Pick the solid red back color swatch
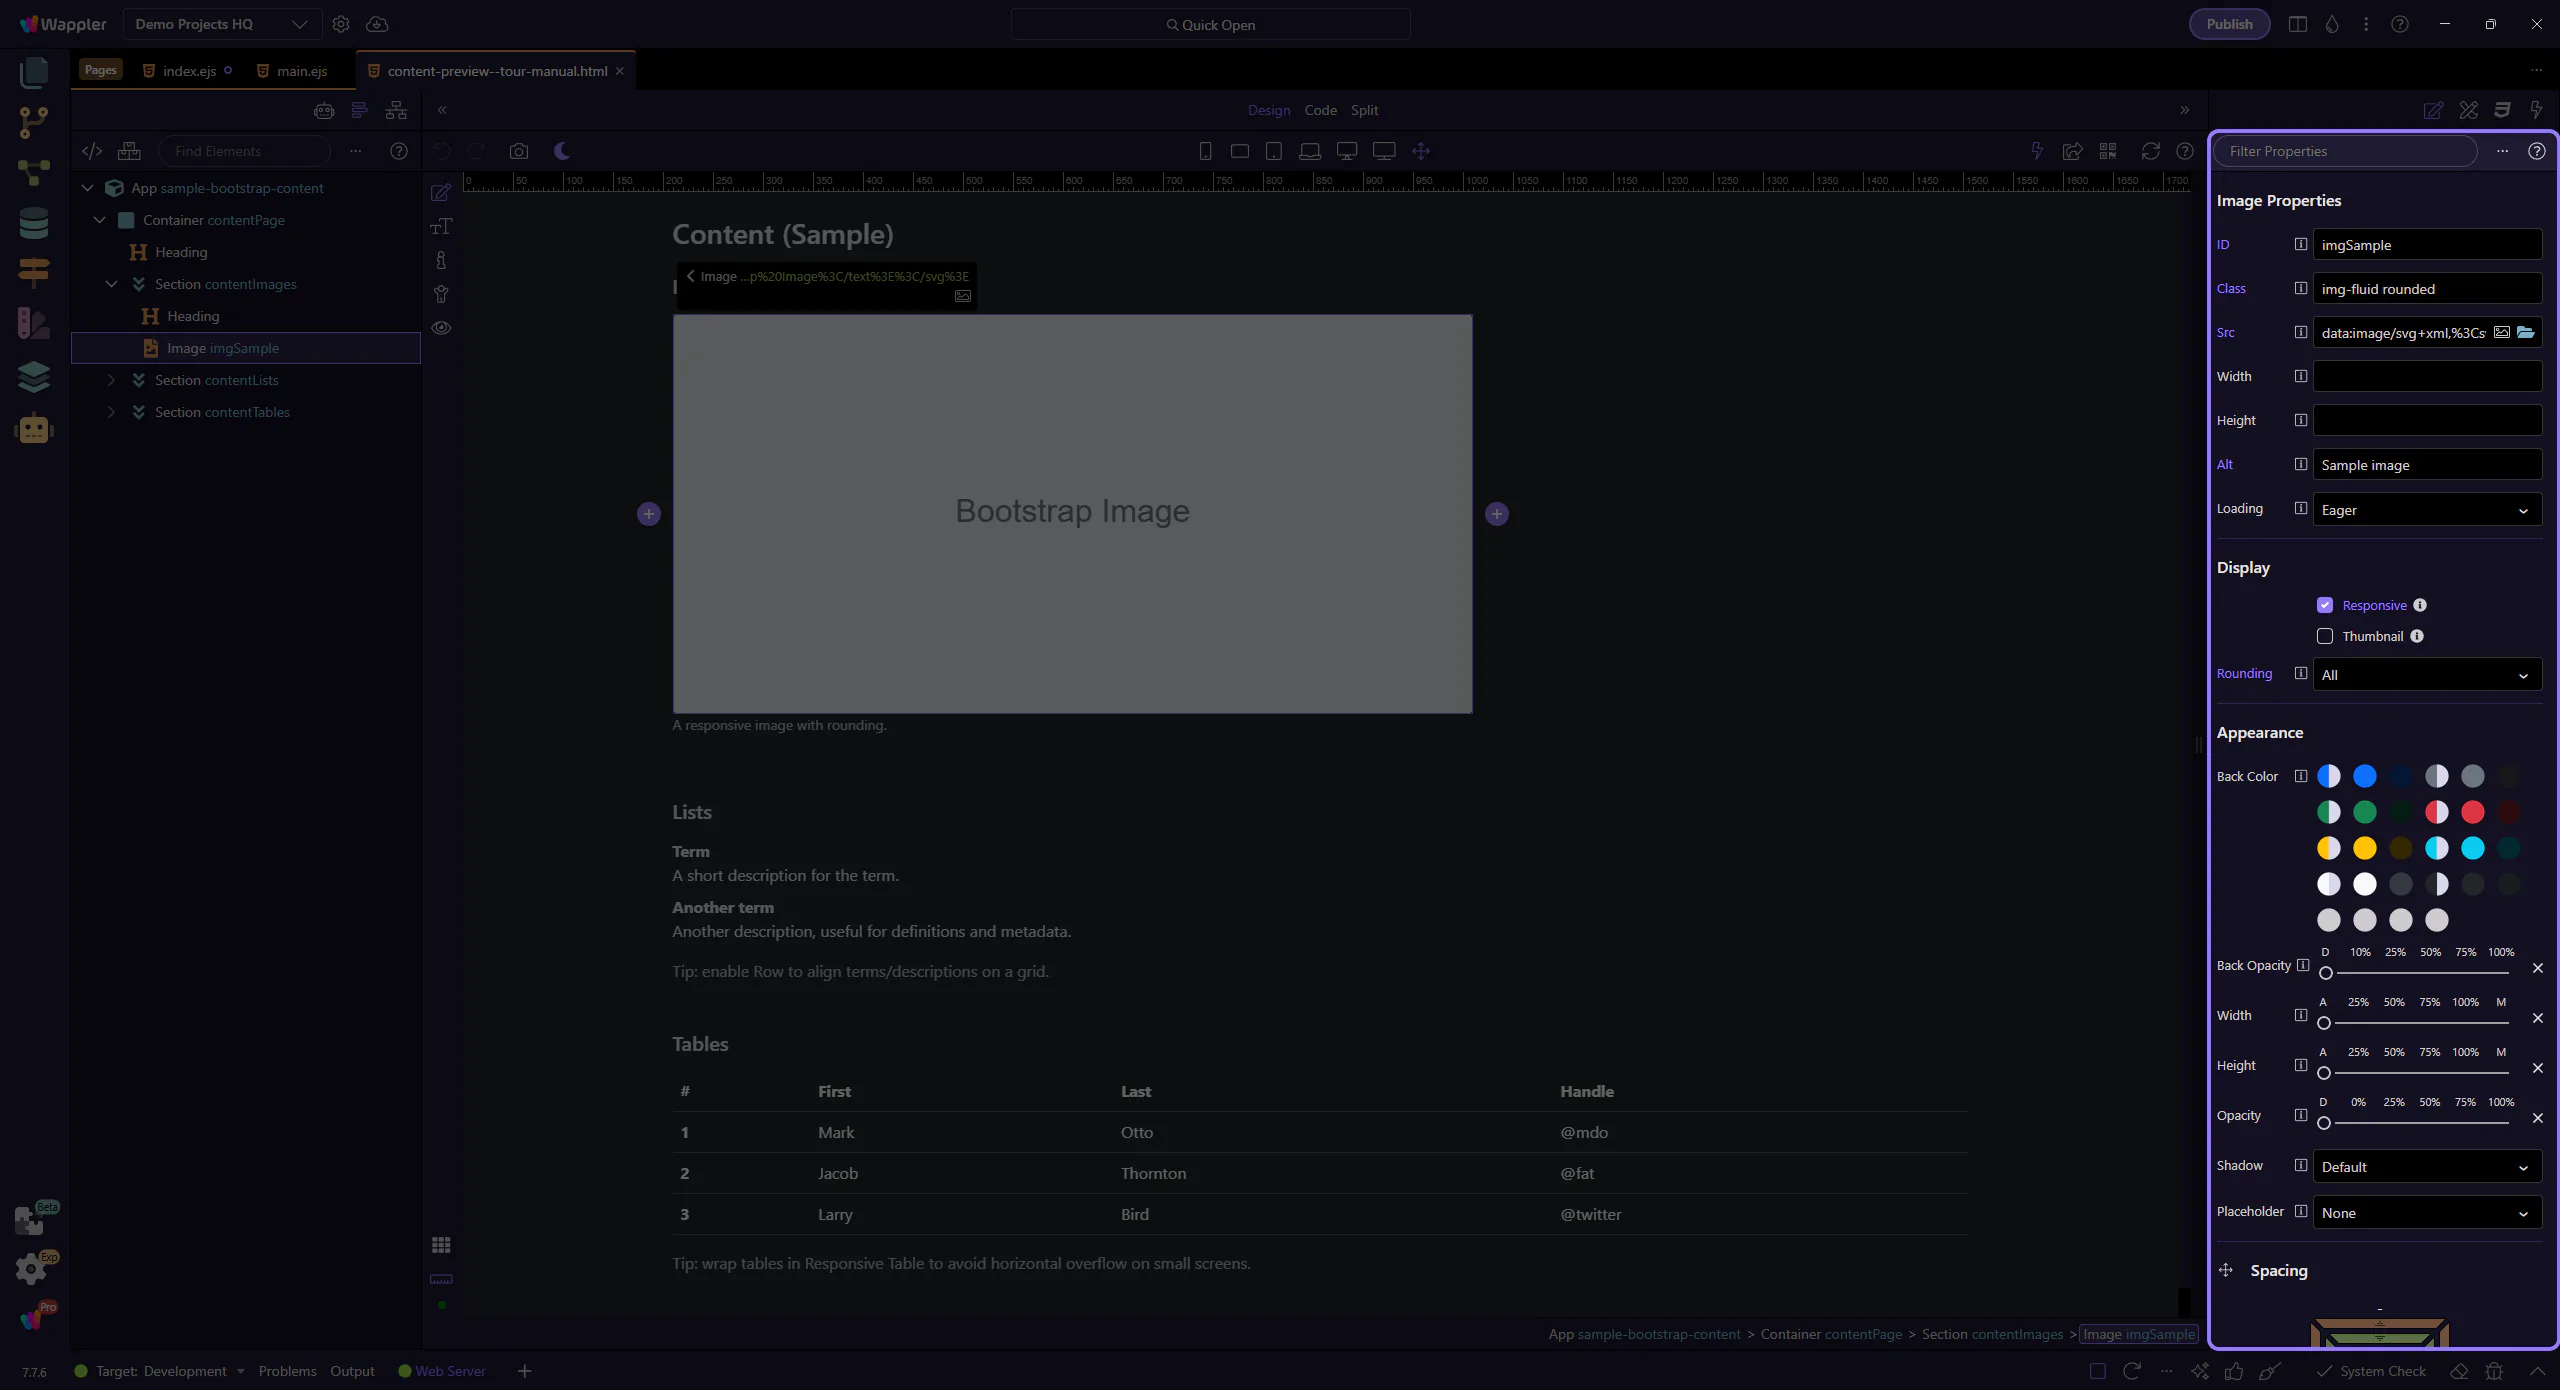The image size is (2560, 1390). (x=2472, y=812)
